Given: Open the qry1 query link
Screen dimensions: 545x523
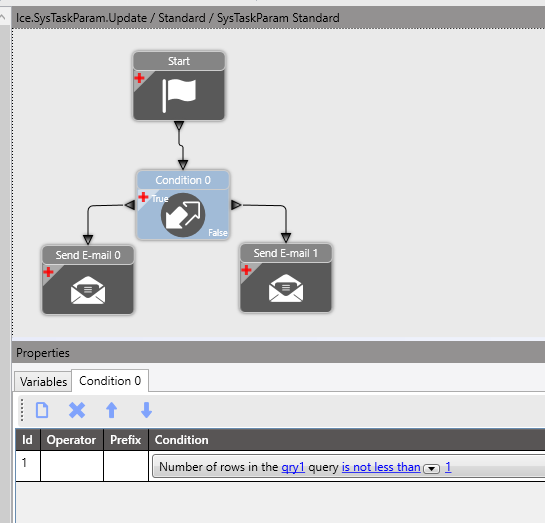Looking at the screenshot, I should (293, 467).
